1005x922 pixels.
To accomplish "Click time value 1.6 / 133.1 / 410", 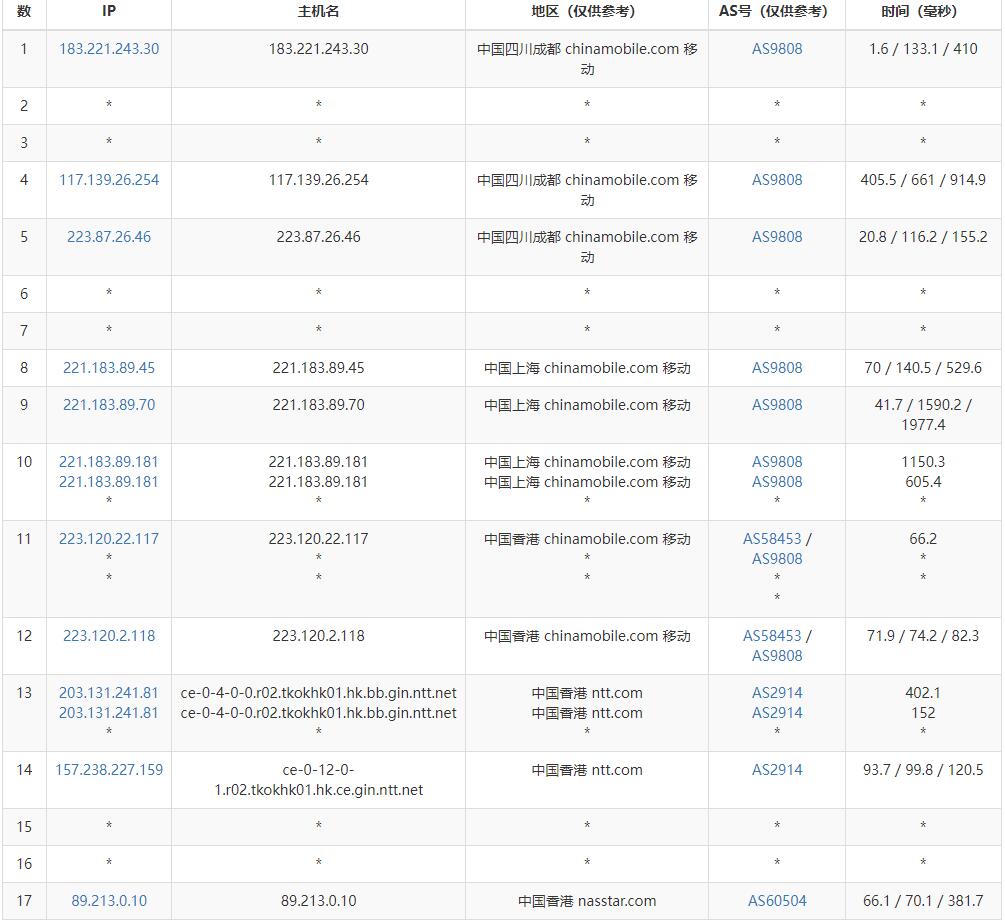I will (x=923, y=49).
